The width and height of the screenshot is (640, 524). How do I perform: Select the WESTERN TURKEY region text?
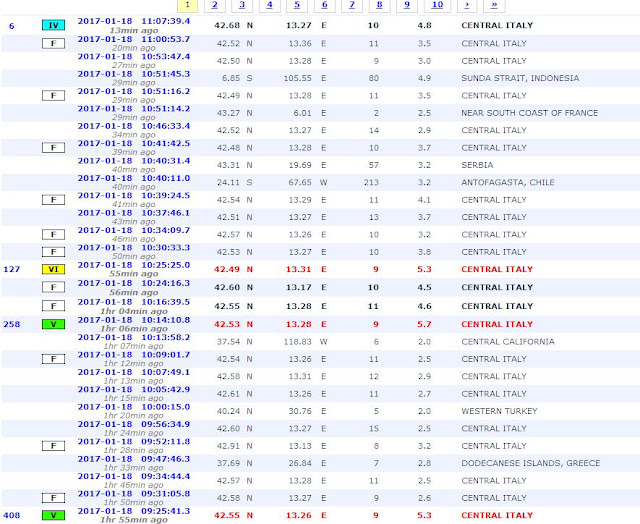[499, 411]
